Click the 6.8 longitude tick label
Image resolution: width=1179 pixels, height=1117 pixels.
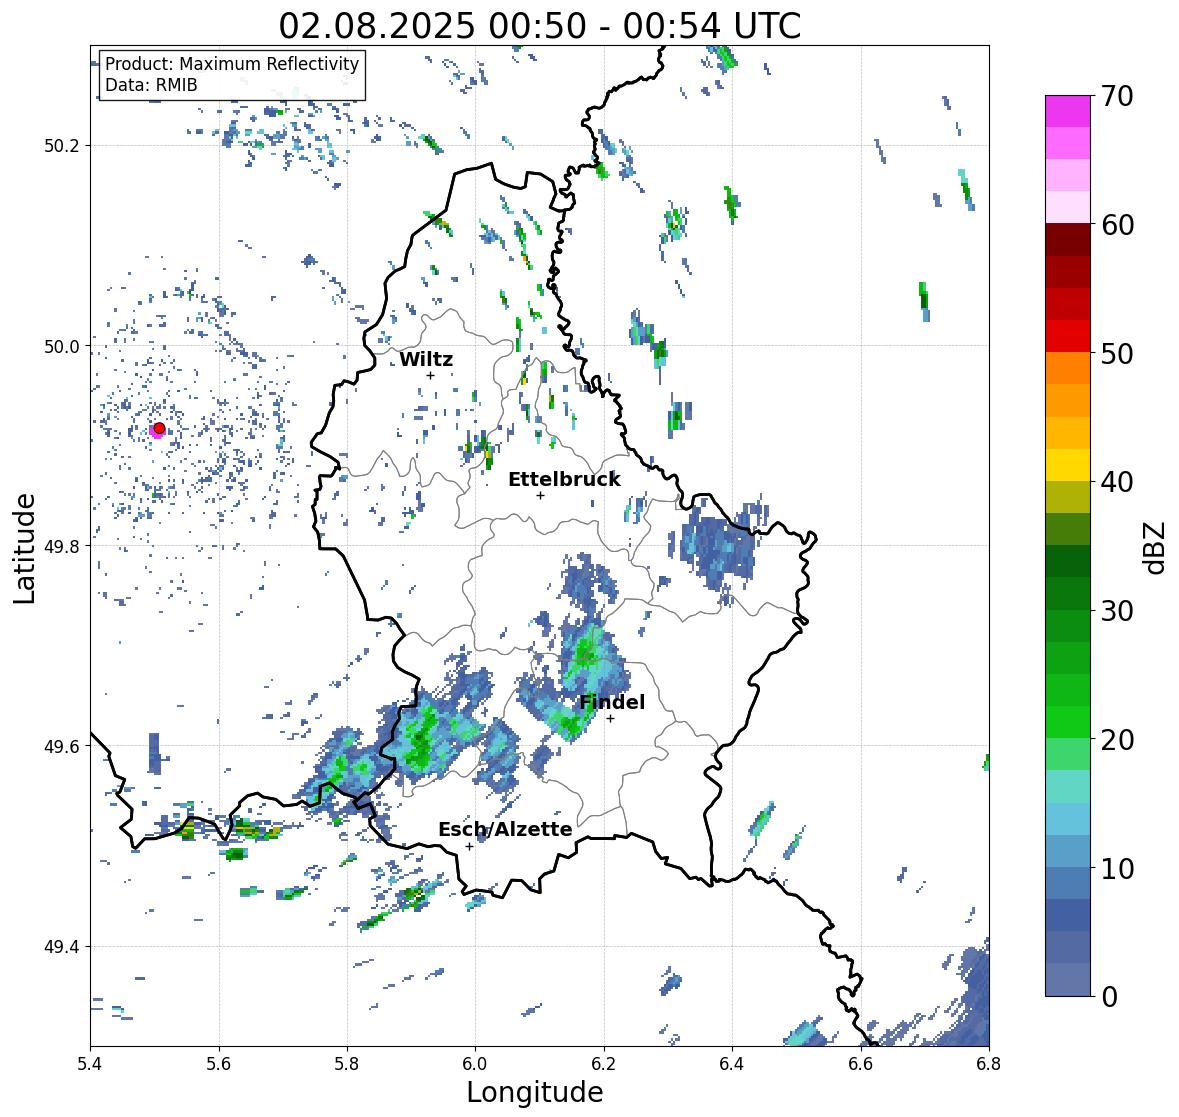tap(989, 1062)
